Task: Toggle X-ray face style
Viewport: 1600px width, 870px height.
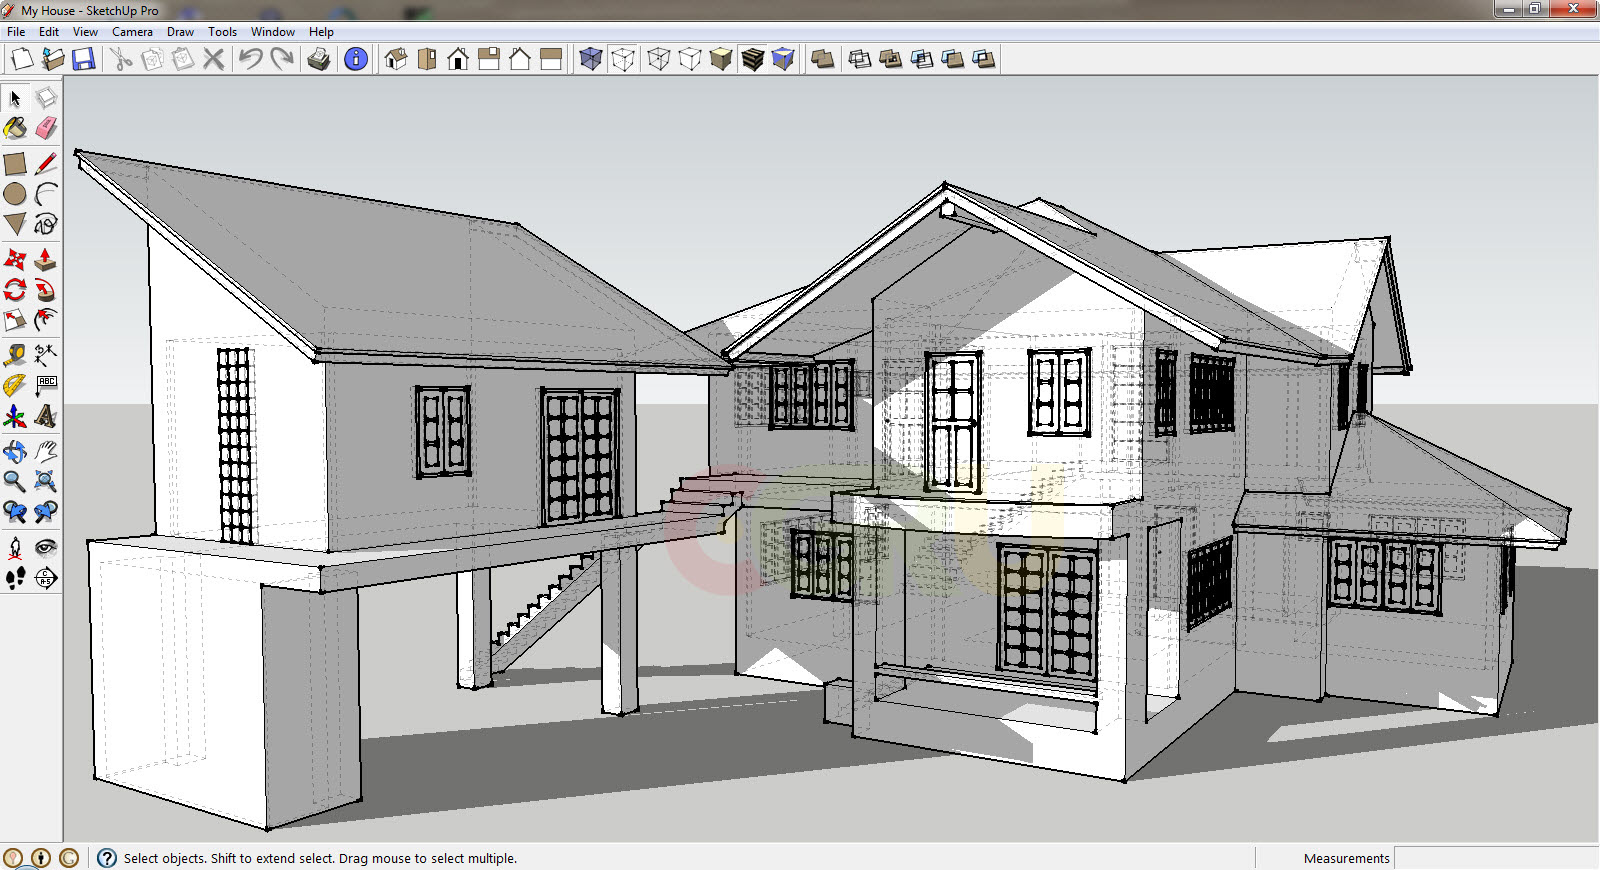Action: 591,59
